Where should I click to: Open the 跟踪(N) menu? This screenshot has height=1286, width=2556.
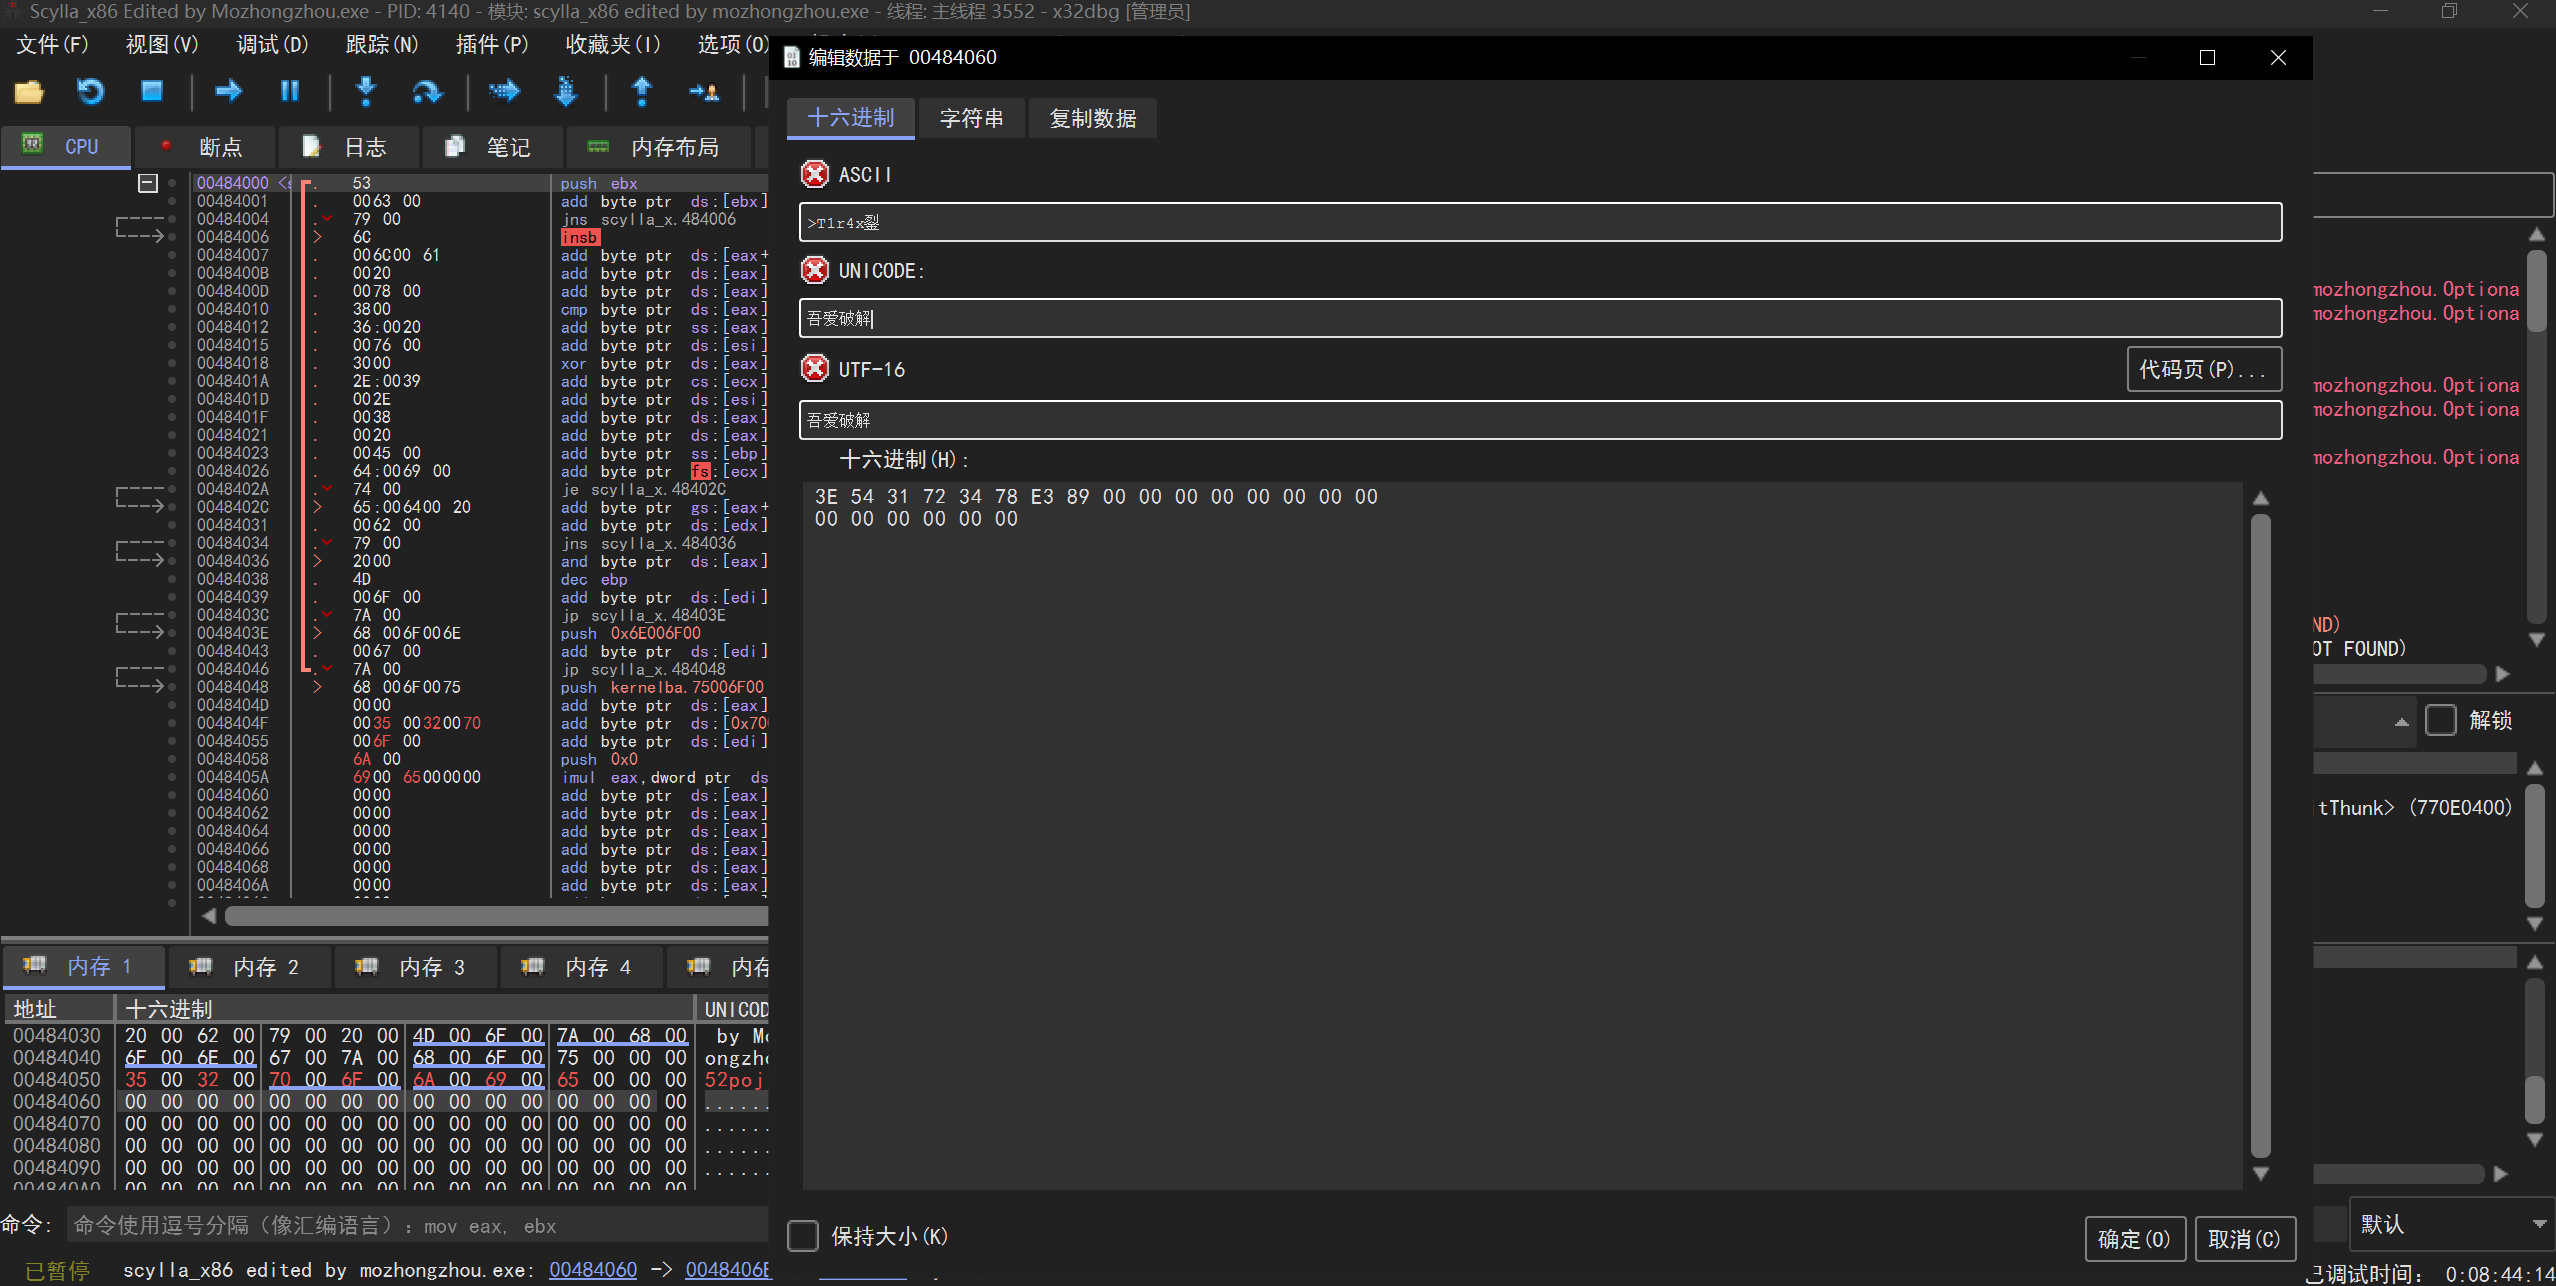click(x=382, y=45)
